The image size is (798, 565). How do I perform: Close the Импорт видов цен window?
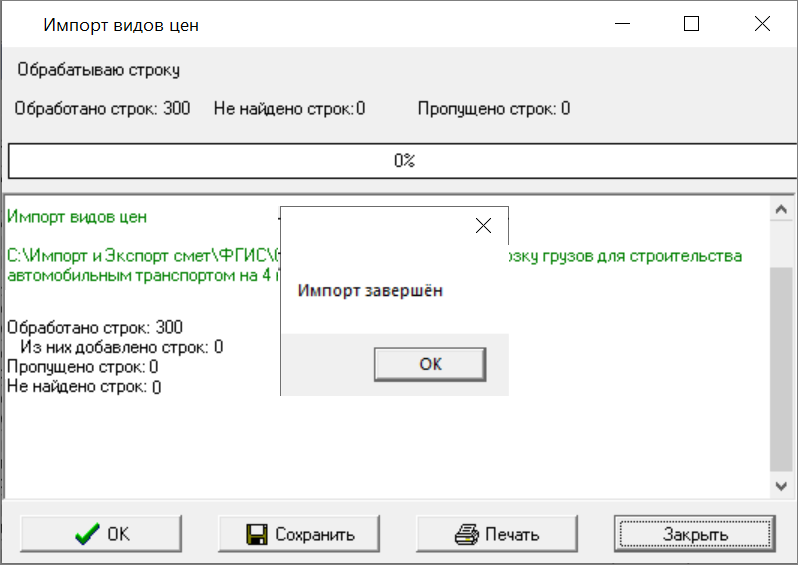tap(762, 23)
